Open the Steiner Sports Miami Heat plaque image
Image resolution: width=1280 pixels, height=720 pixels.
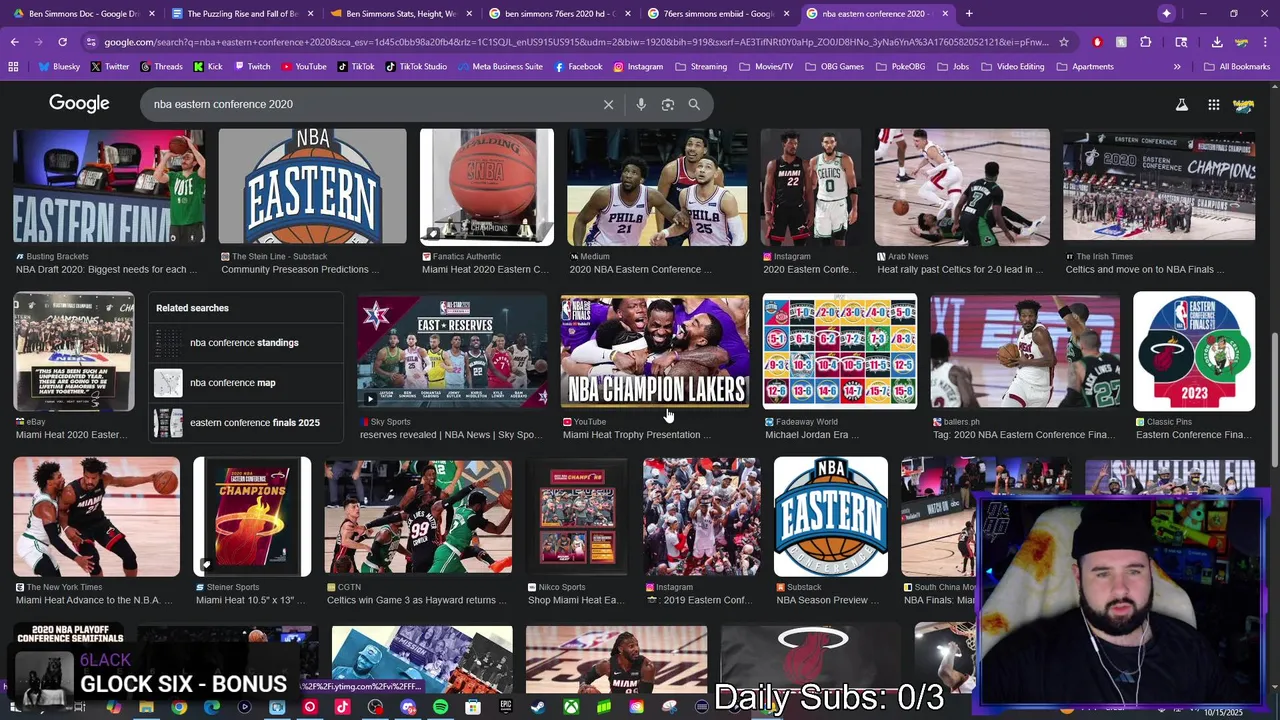pyautogui.click(x=252, y=517)
